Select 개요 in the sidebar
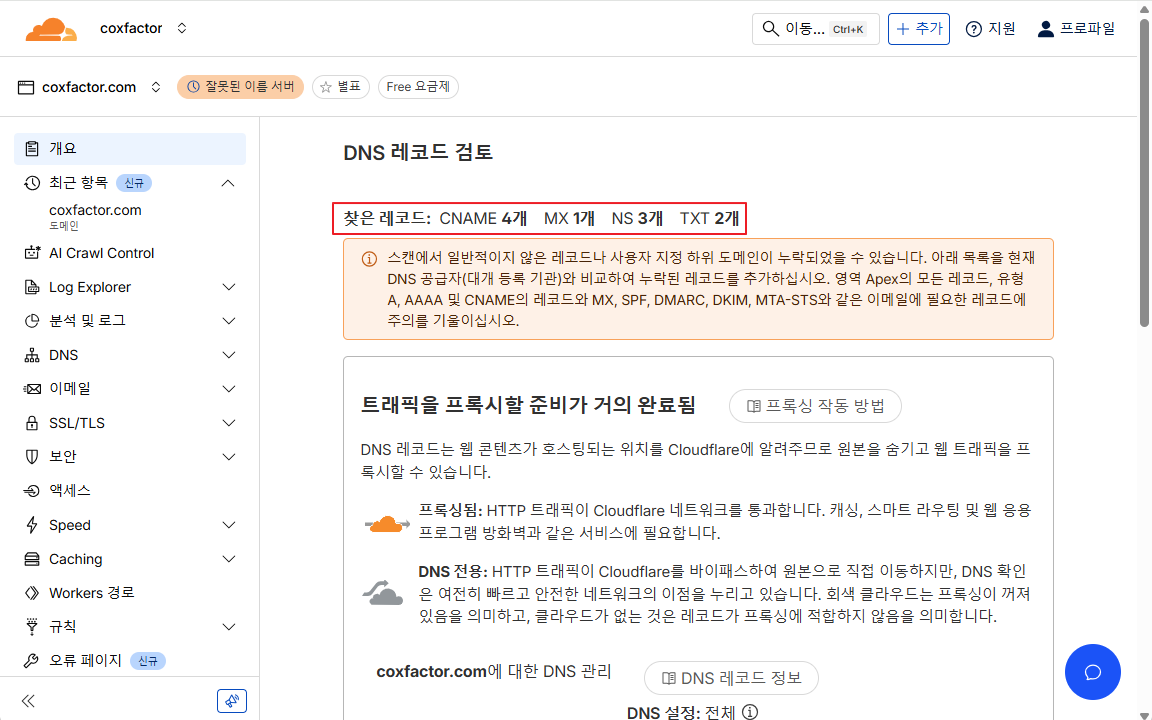The height and width of the screenshot is (720, 1152). coord(130,148)
